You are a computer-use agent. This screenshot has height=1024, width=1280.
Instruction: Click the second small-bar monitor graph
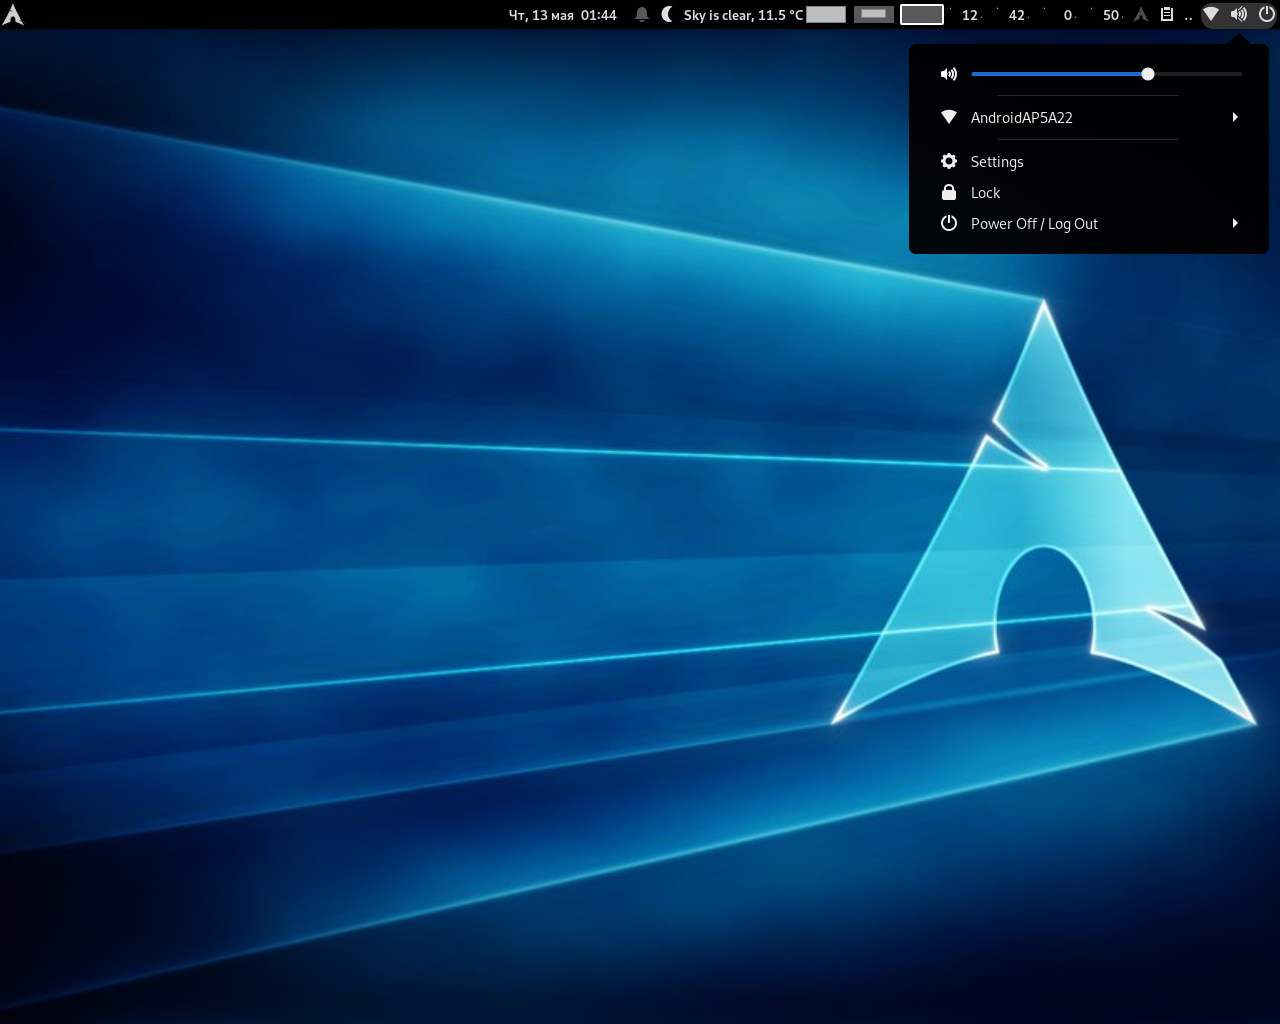[874, 14]
